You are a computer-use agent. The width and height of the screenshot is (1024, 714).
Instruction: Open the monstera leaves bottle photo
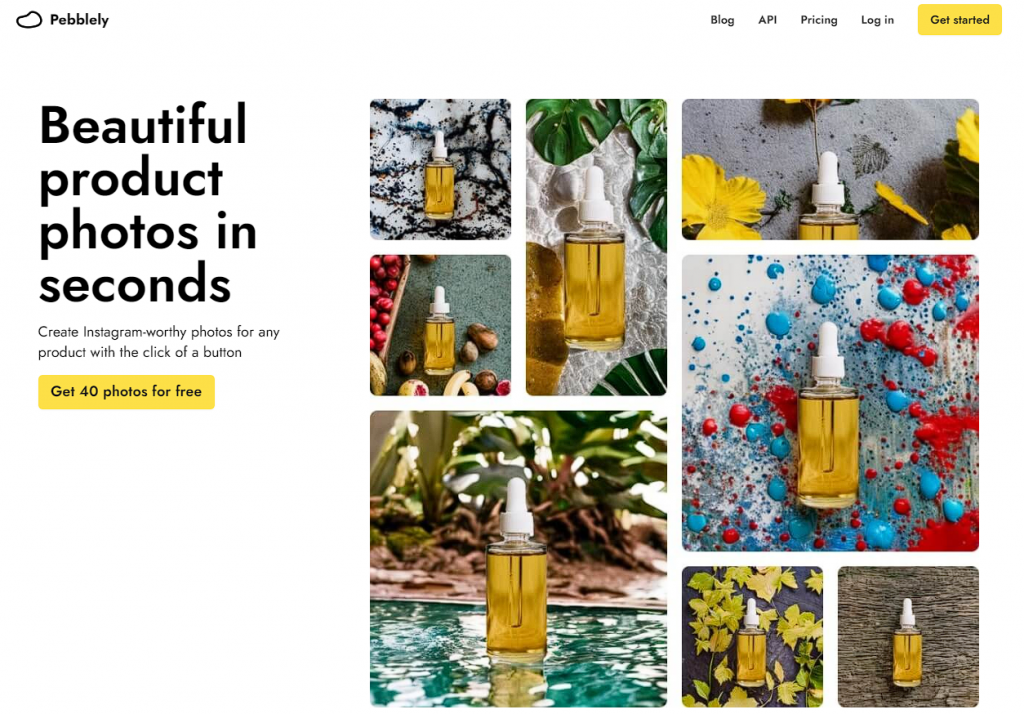pos(596,247)
